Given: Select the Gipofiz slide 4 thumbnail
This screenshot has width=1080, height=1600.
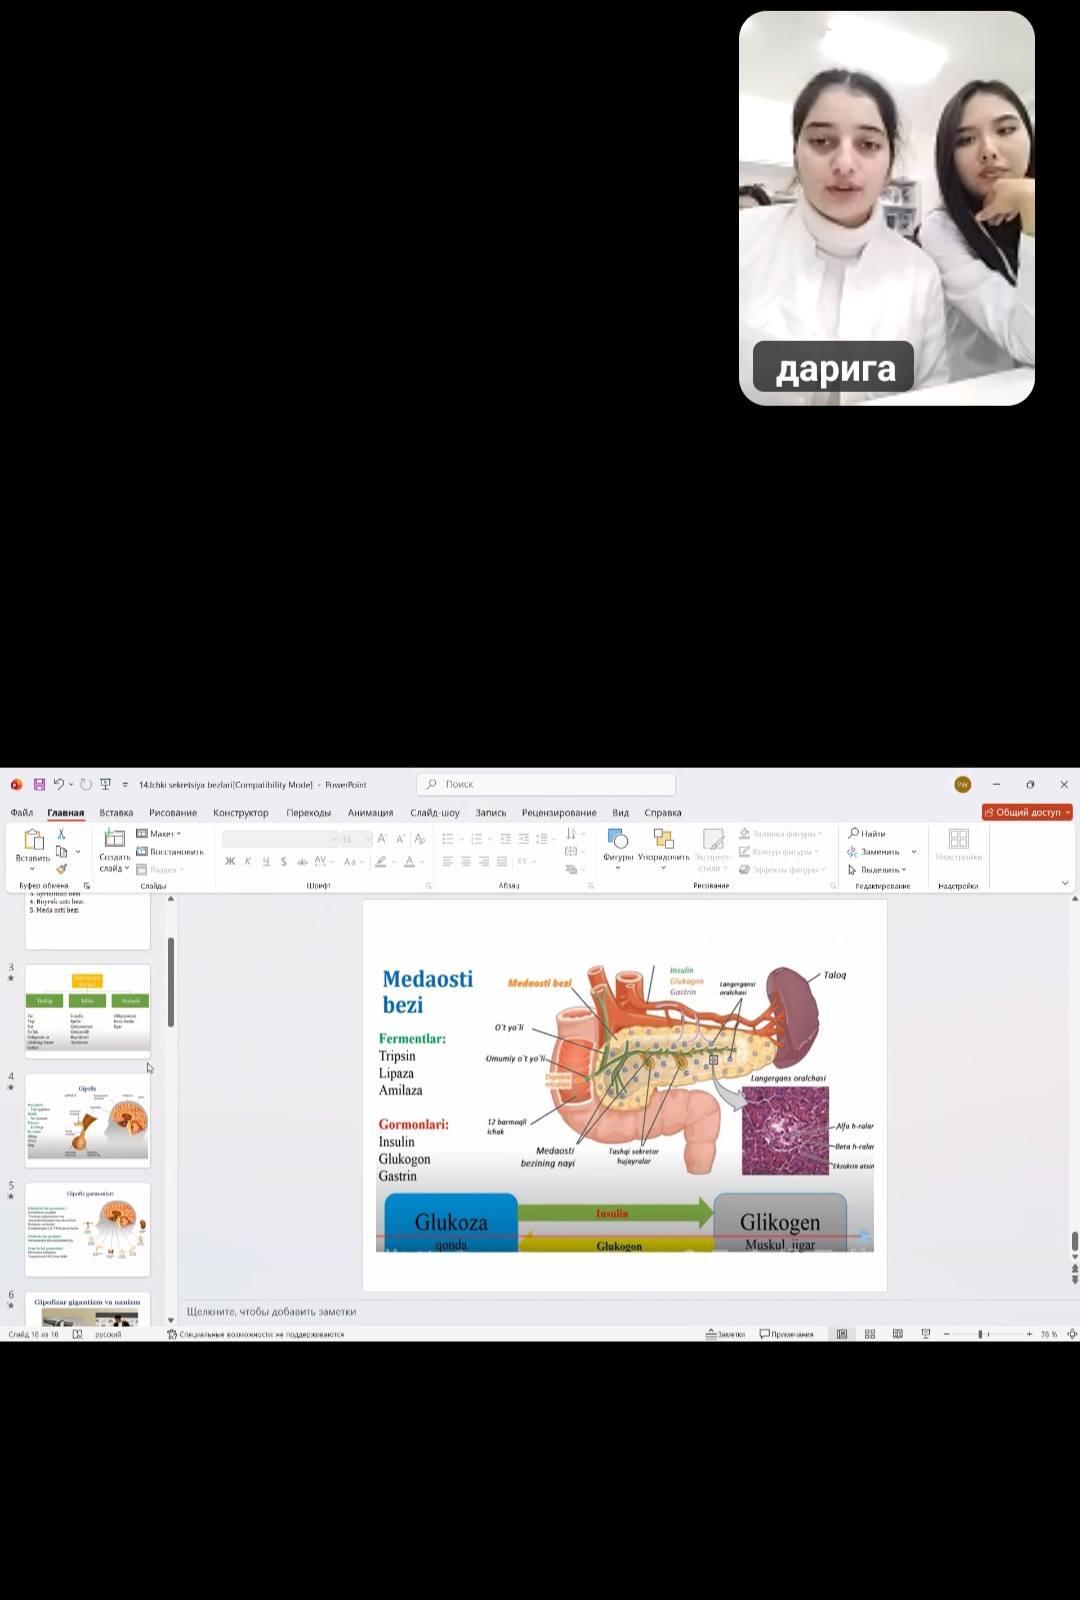Looking at the screenshot, I should [x=88, y=1120].
